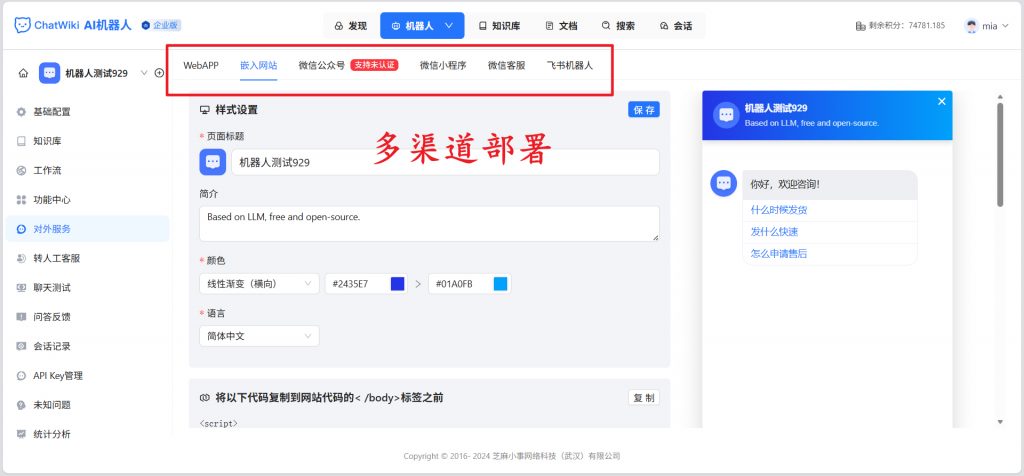This screenshot has width=1024, height=476.
Task: Click the 聊天测试 sidebar icon
Action: 21,288
